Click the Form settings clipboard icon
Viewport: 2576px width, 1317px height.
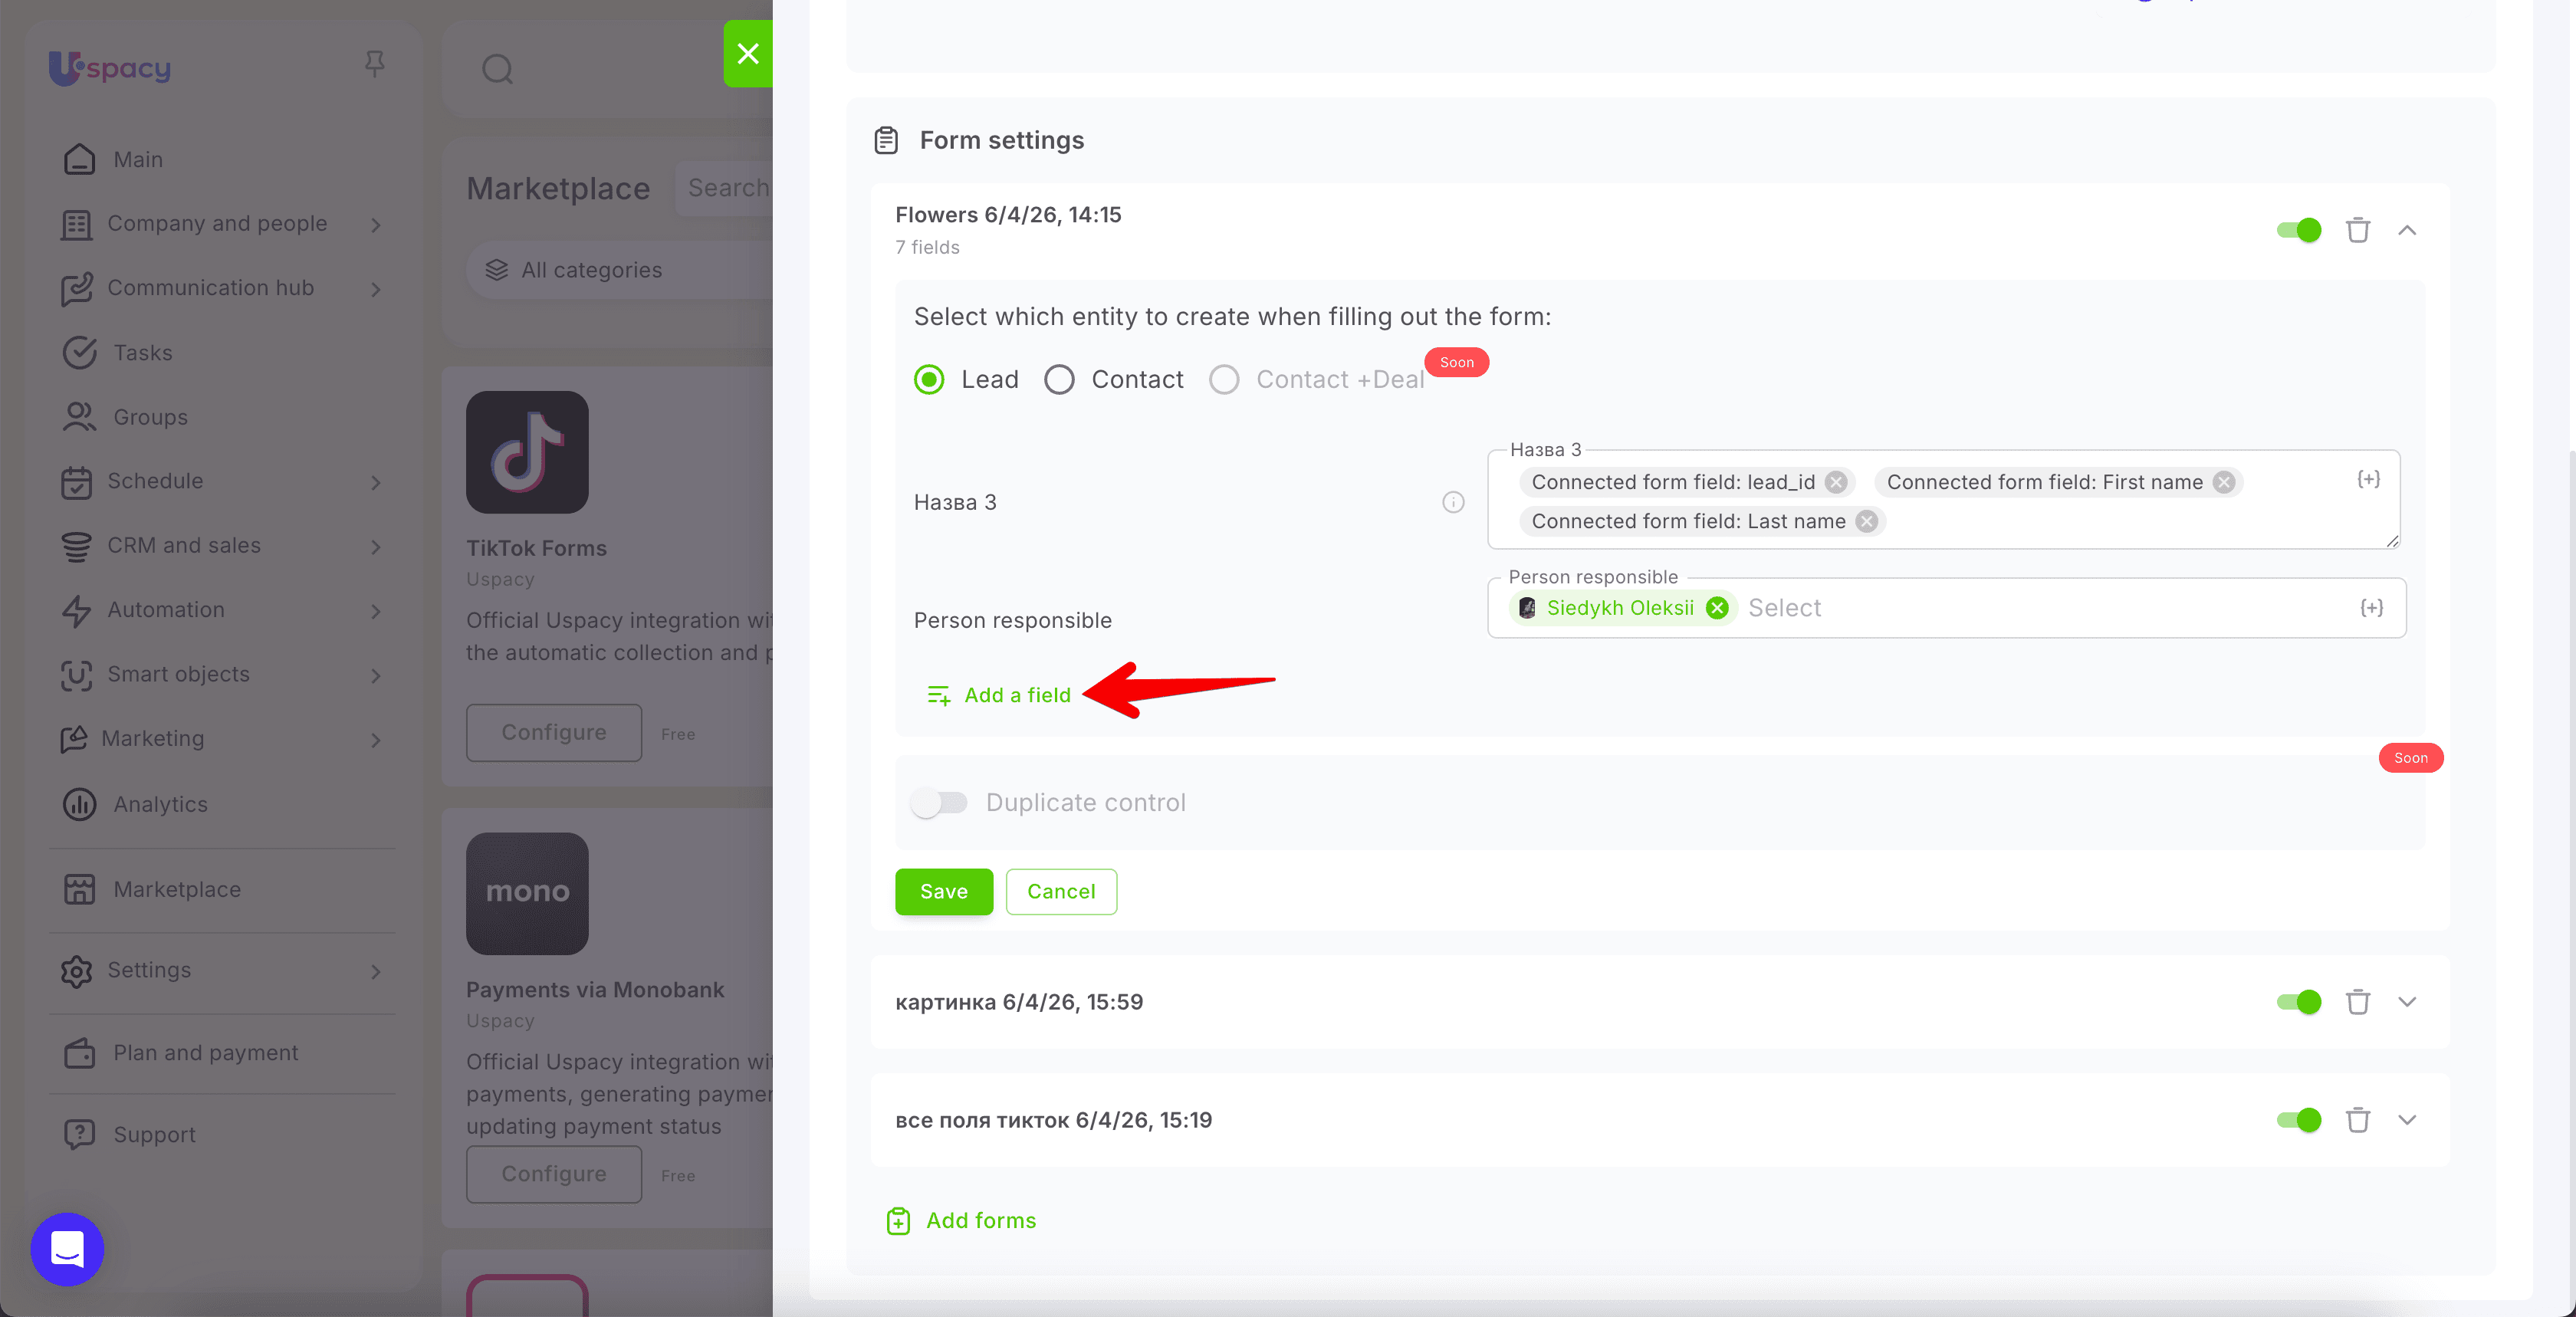(886, 140)
